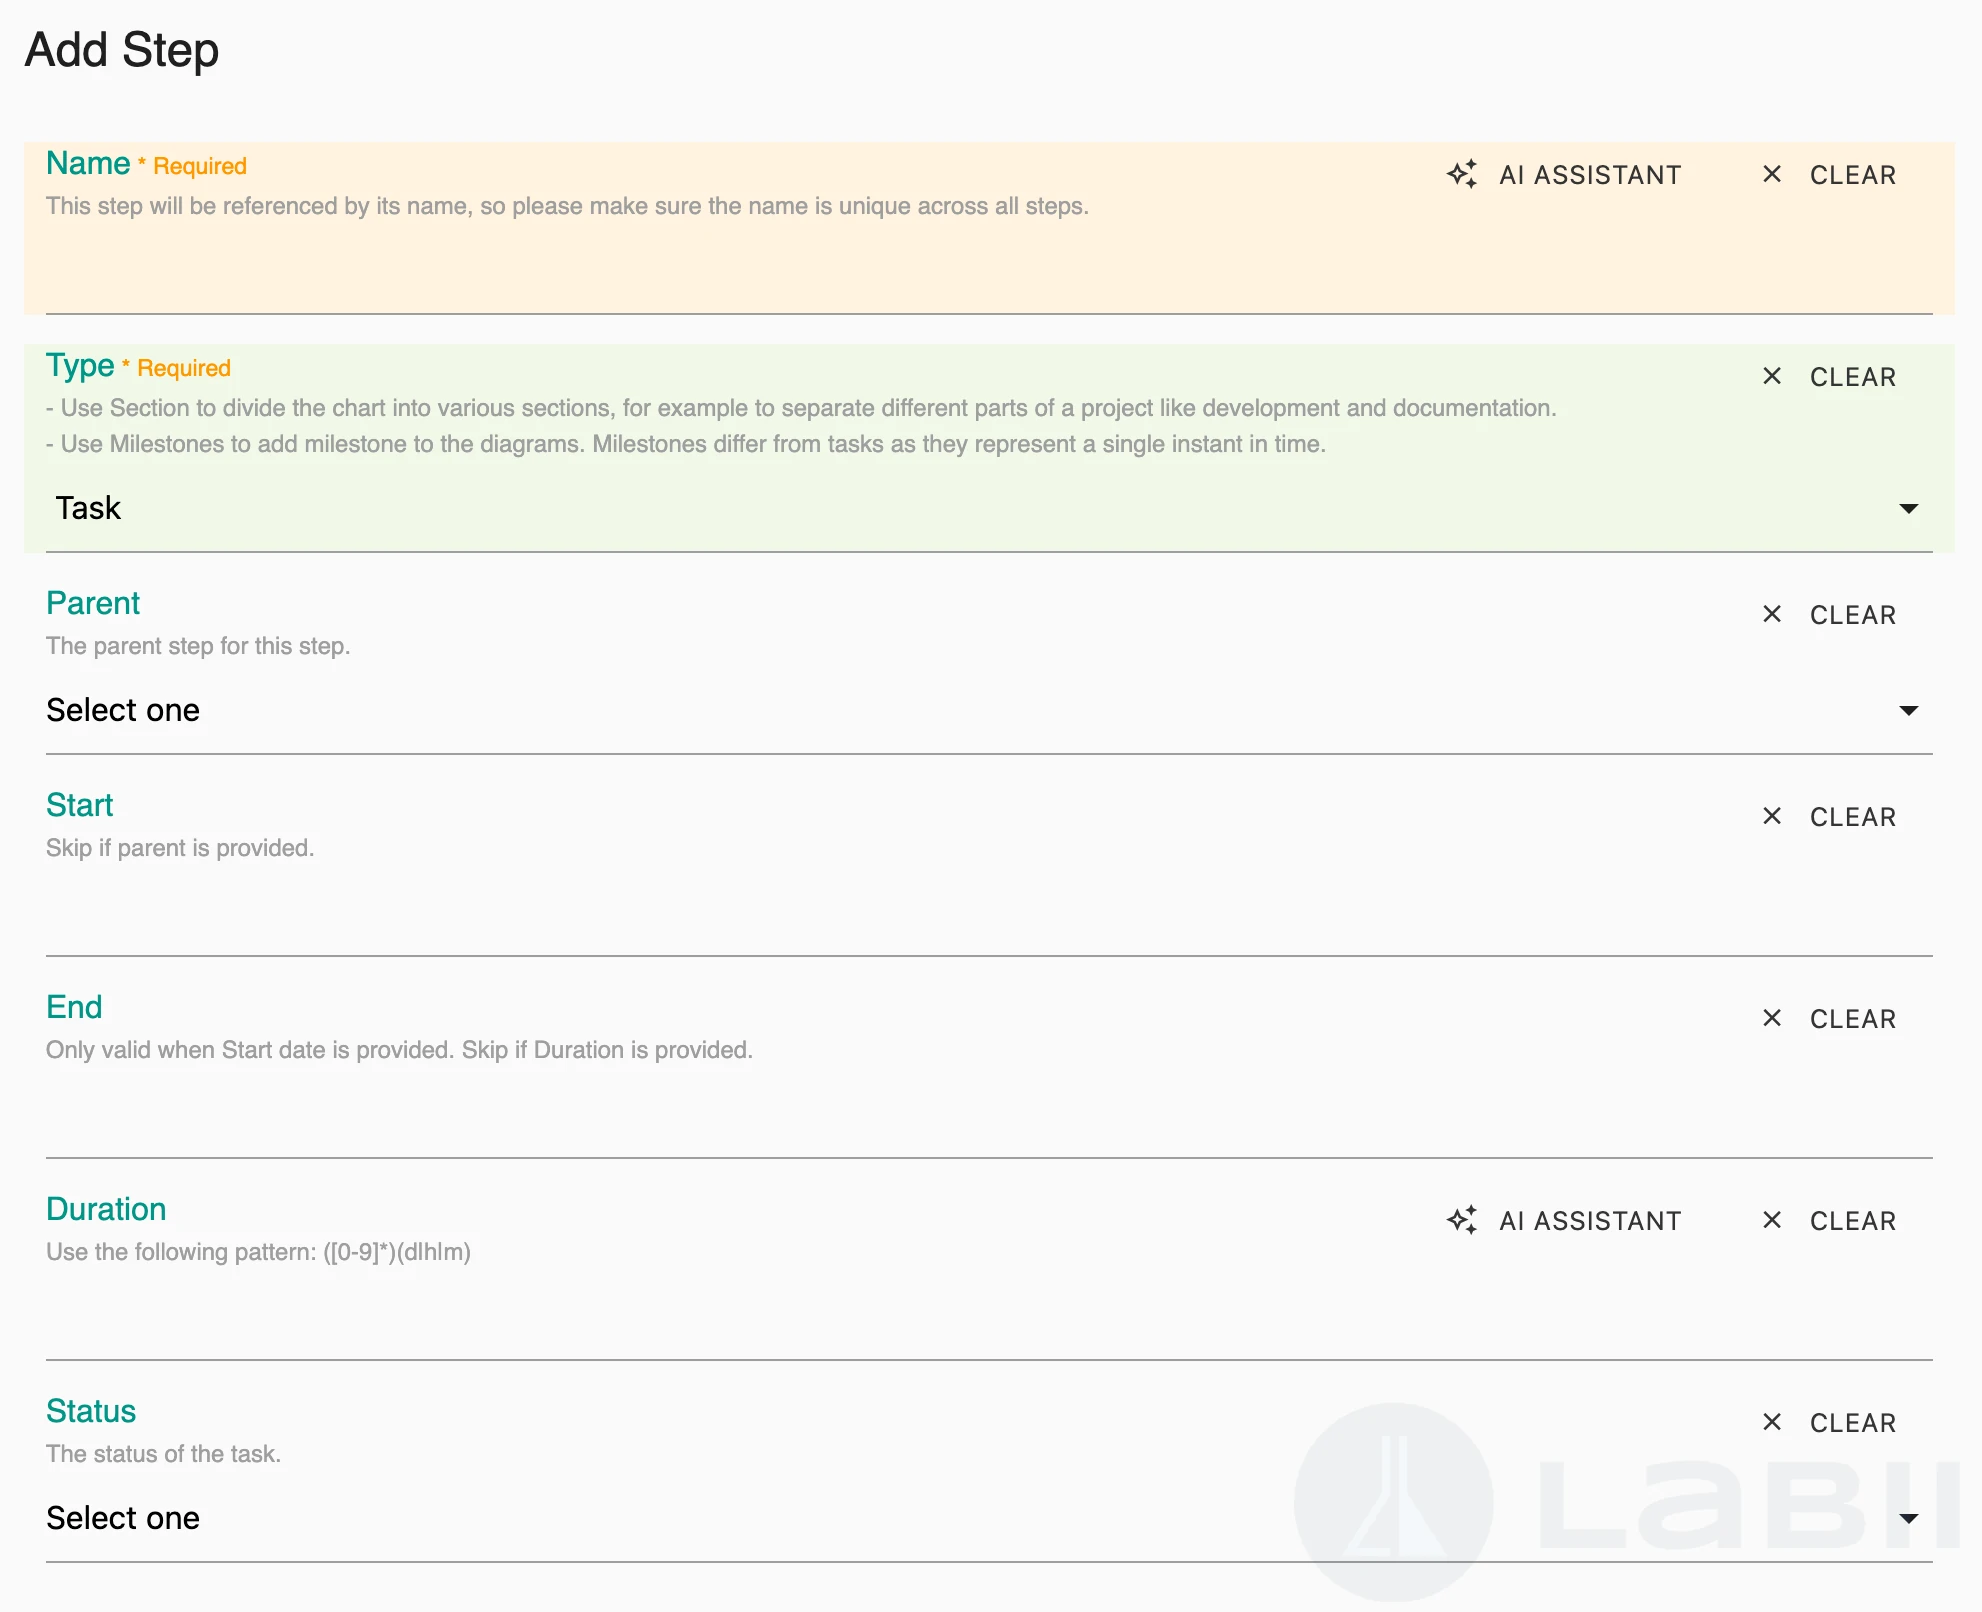1982x1612 pixels.
Task: Click the sparkle icon beside Duration
Action: click(x=1462, y=1220)
